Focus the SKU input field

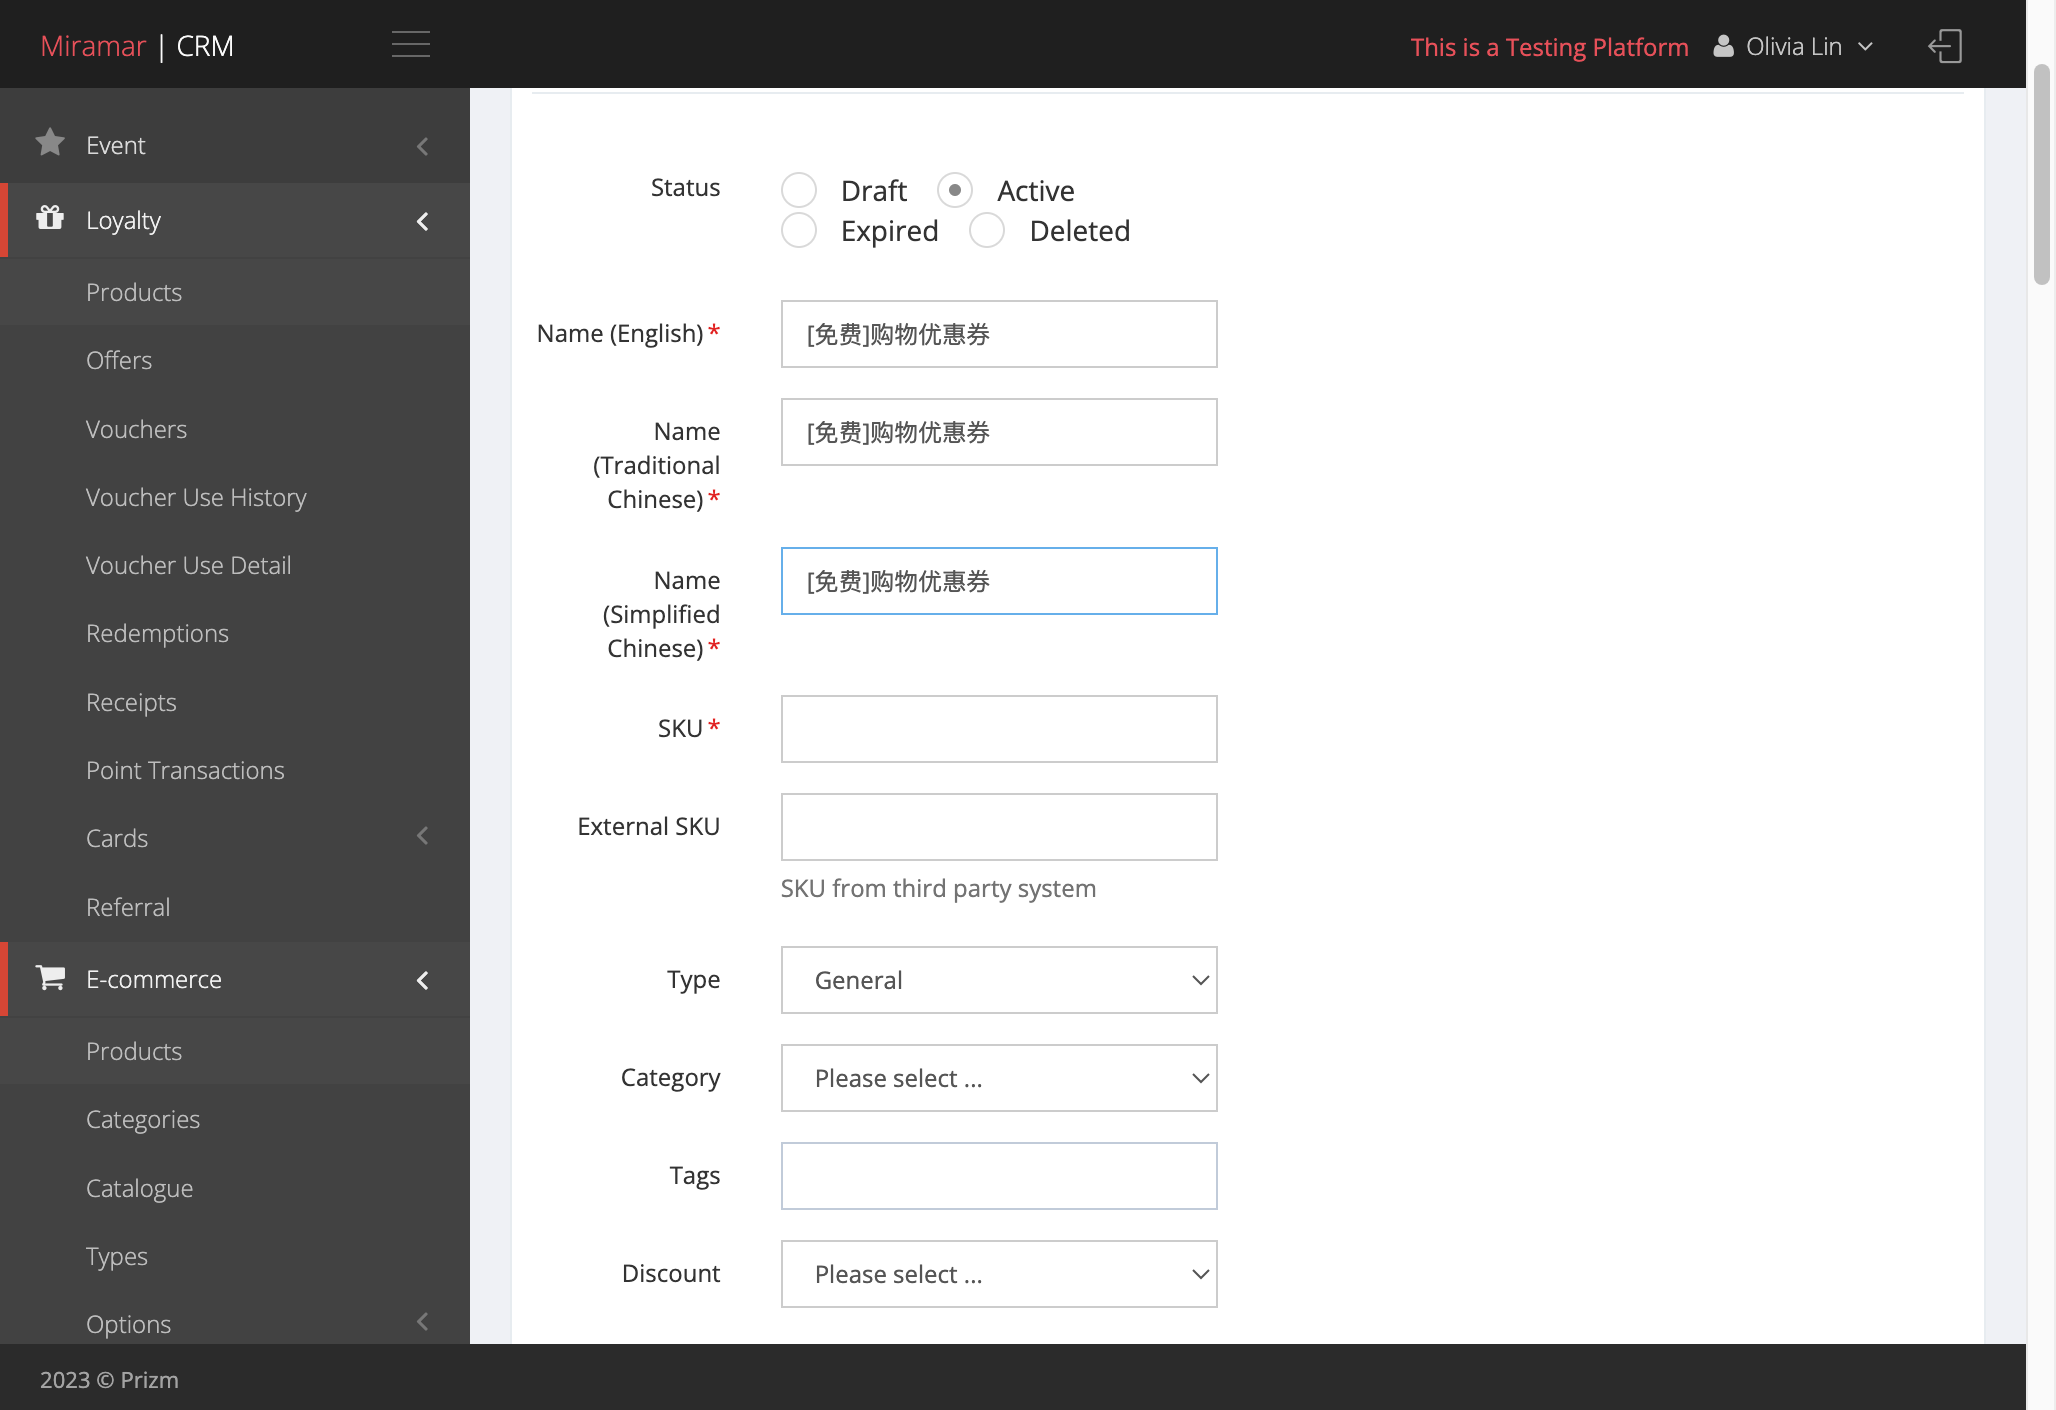999,729
